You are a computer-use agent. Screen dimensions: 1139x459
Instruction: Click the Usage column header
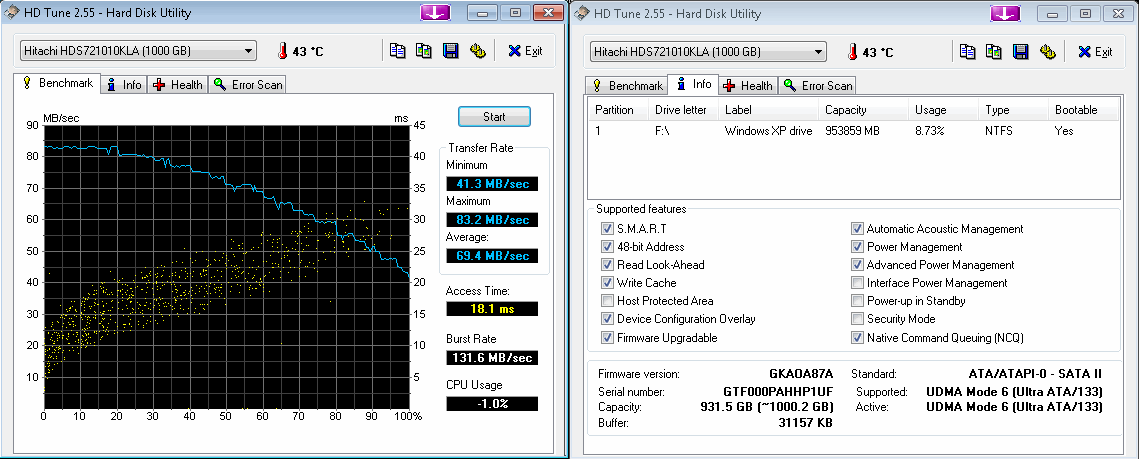tap(942, 110)
